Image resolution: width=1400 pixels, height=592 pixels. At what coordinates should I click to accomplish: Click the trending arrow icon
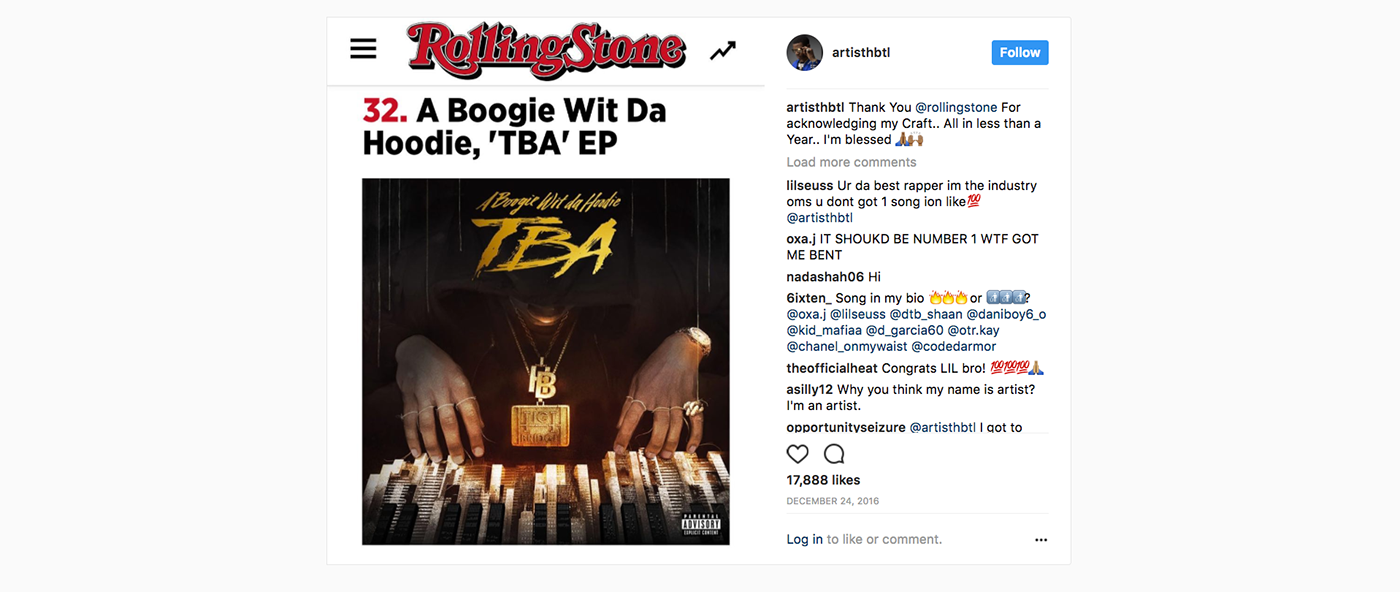[723, 50]
